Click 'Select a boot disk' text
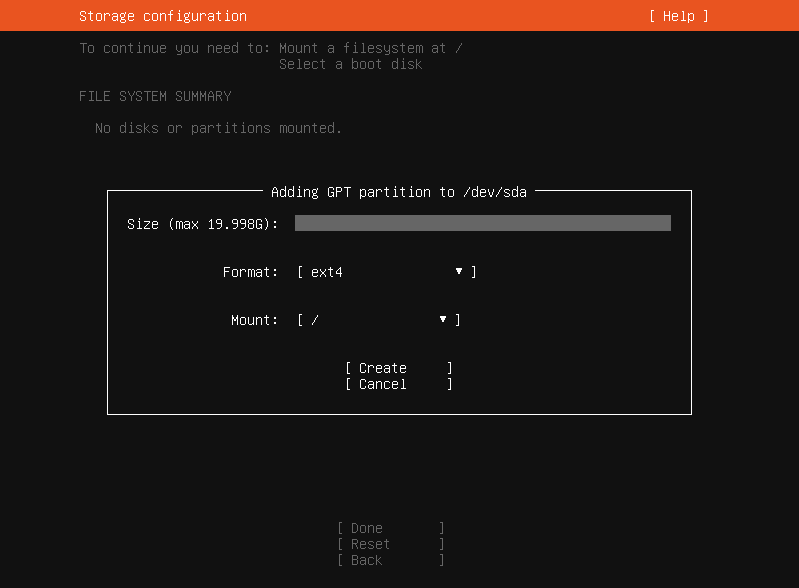 351,64
